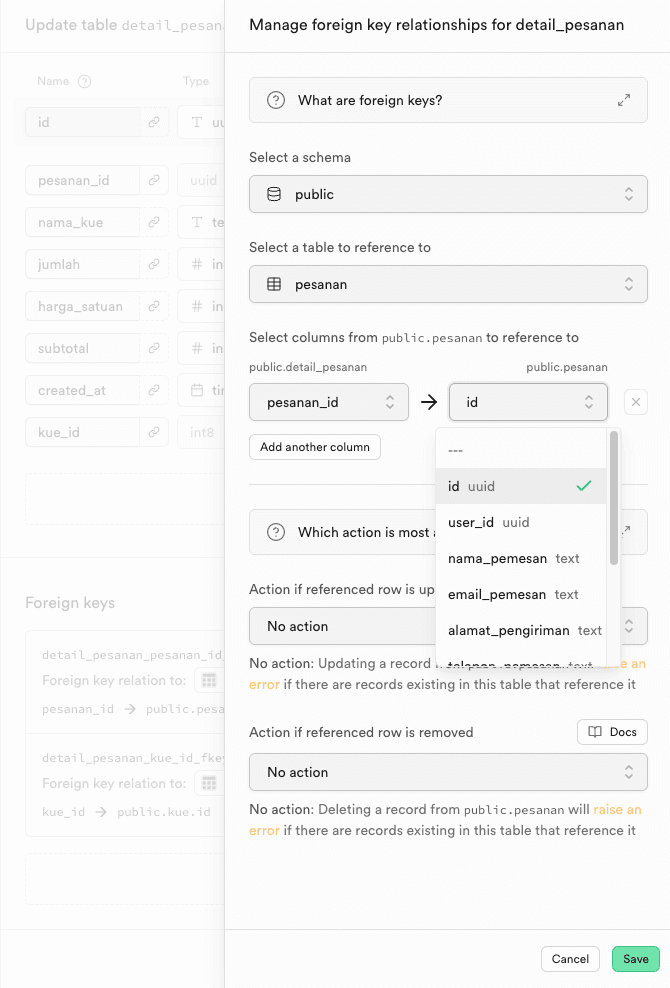
Task: Click the question mark icon beside 'What are foreign keys?'
Action: 275,100
